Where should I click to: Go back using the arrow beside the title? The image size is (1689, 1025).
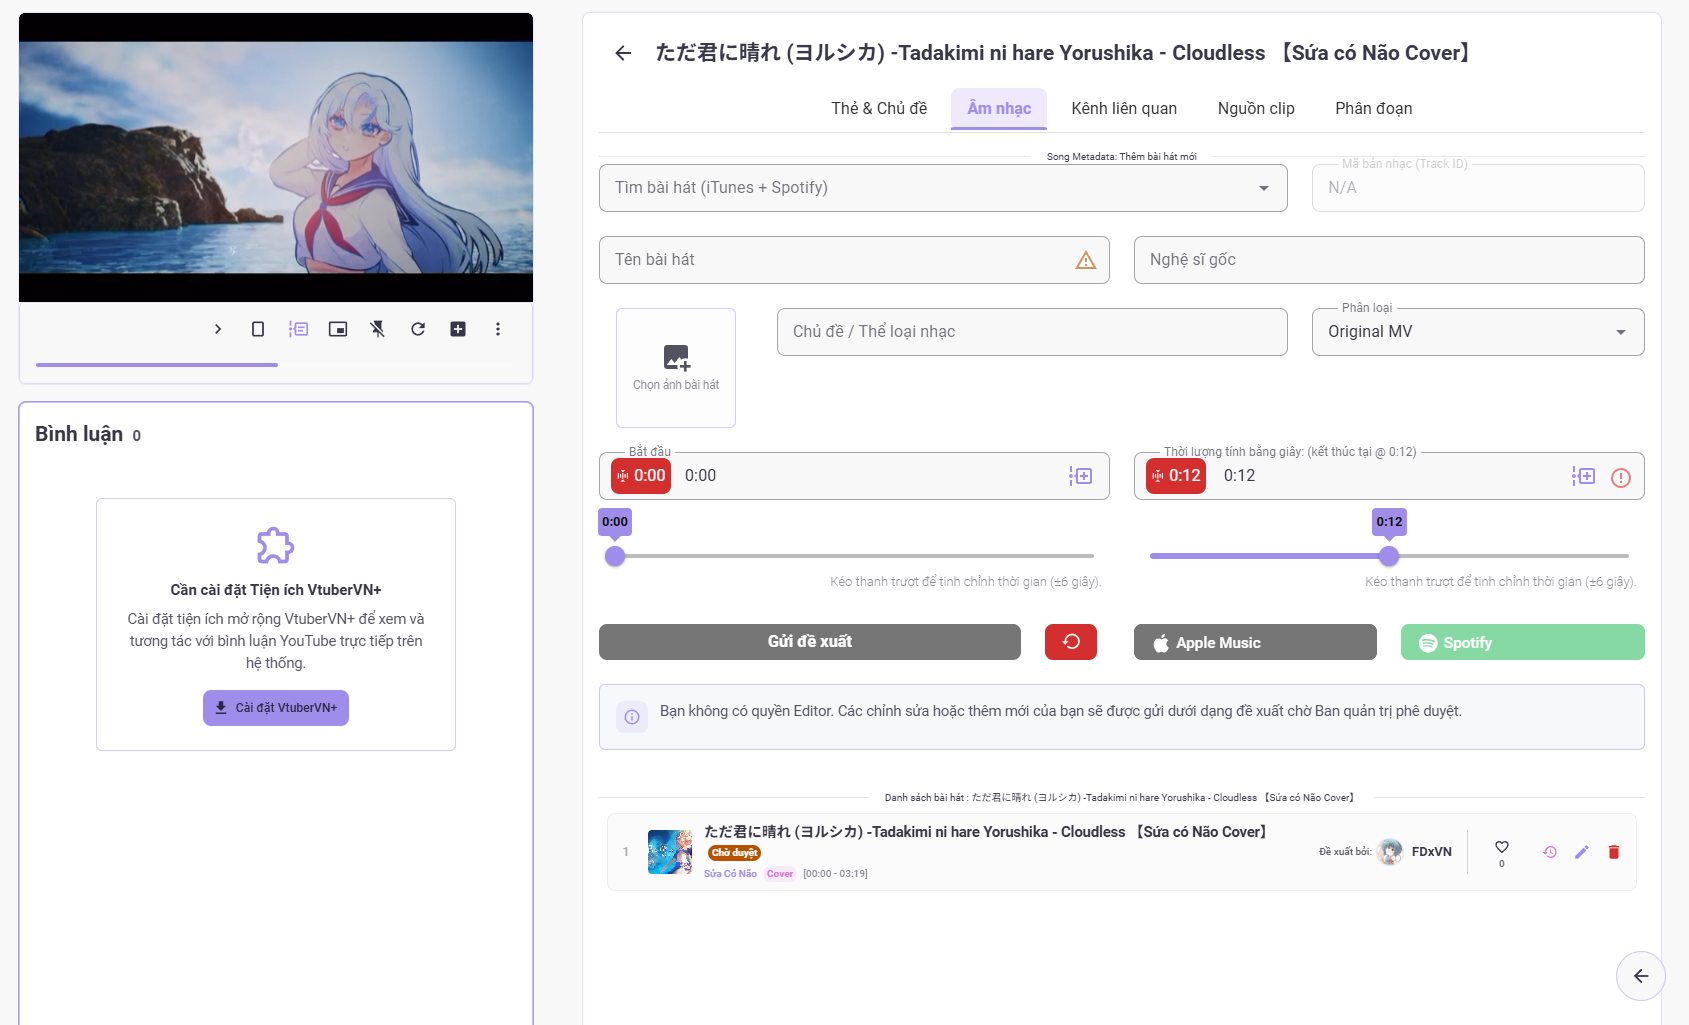point(623,53)
